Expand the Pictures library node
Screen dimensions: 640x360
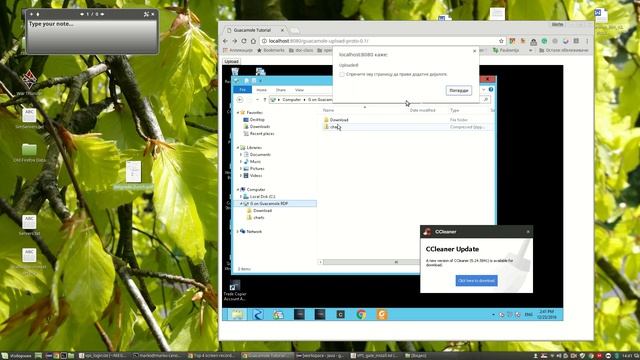(241, 169)
